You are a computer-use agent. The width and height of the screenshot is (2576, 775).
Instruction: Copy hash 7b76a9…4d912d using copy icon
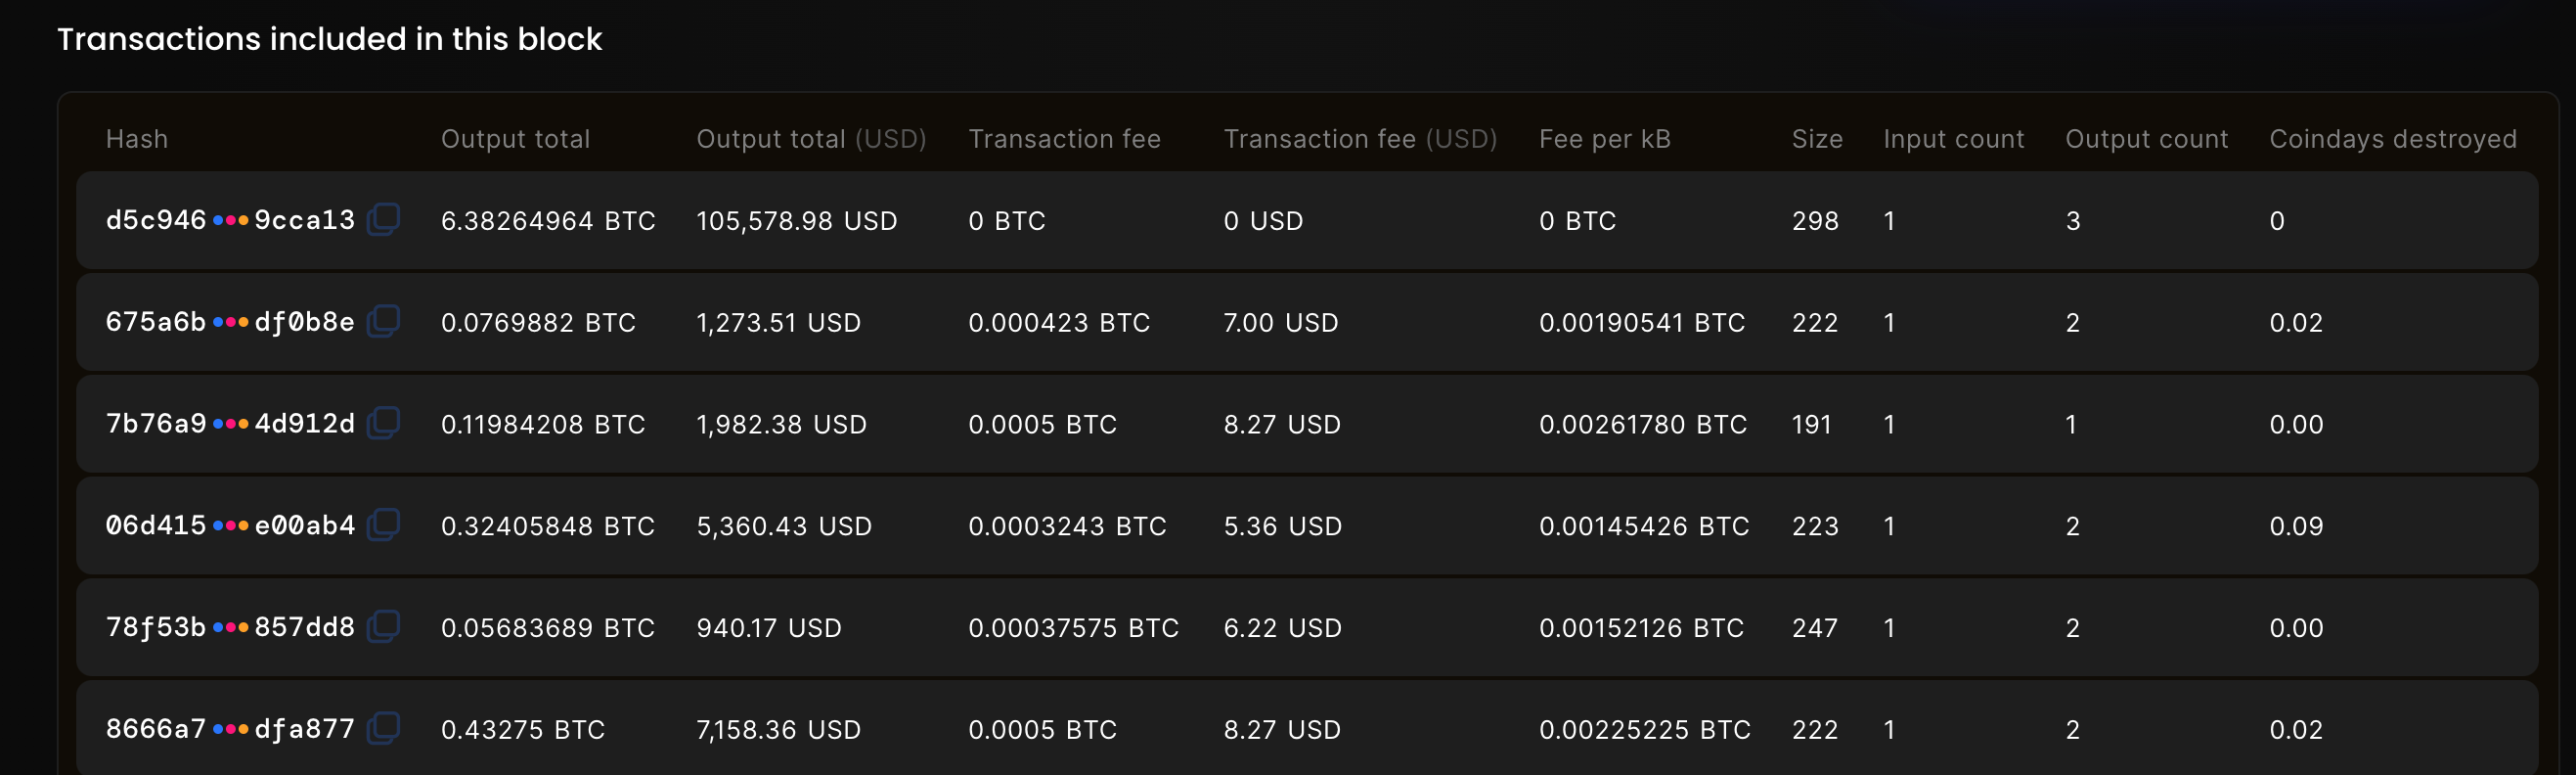point(384,423)
